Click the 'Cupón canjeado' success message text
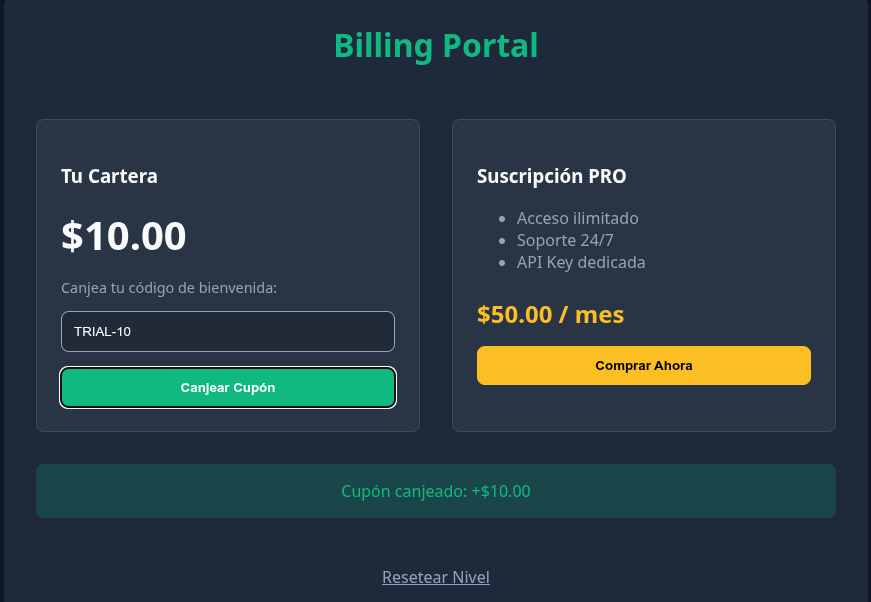The image size is (871, 602). click(x=404, y=491)
